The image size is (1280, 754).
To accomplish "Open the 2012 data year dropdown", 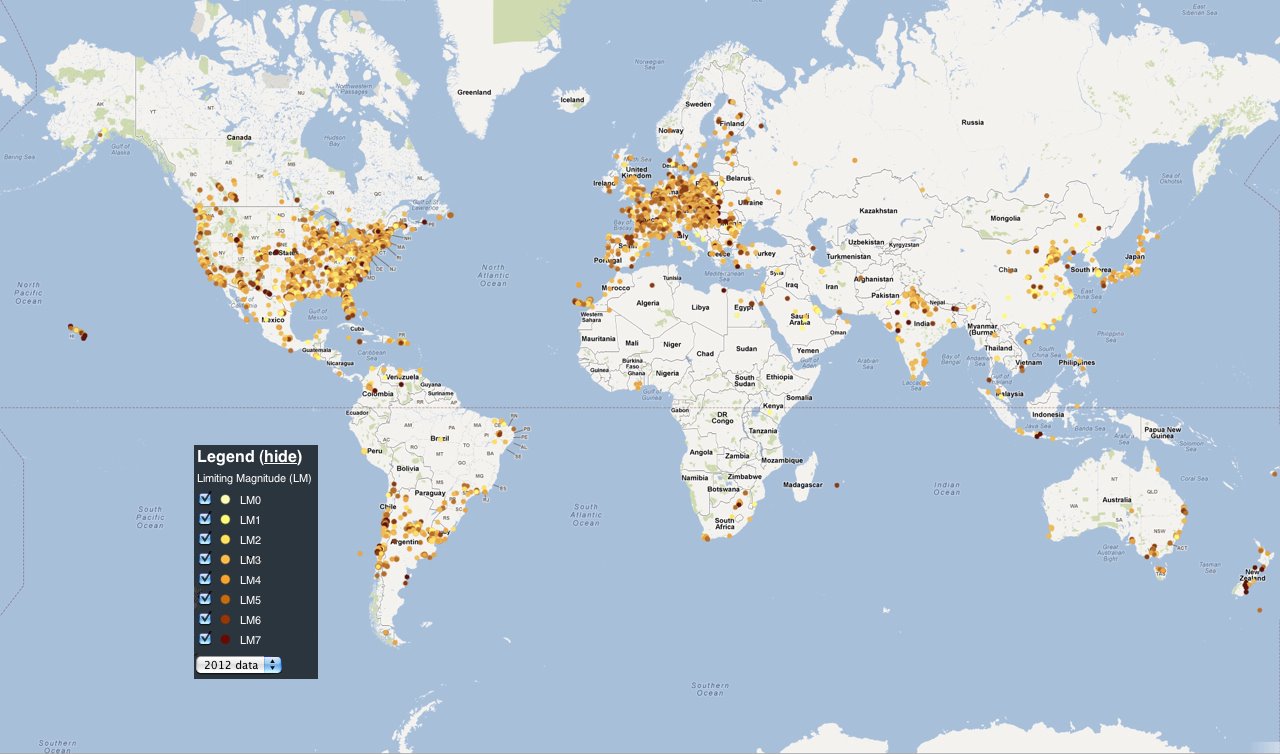I will (x=239, y=665).
